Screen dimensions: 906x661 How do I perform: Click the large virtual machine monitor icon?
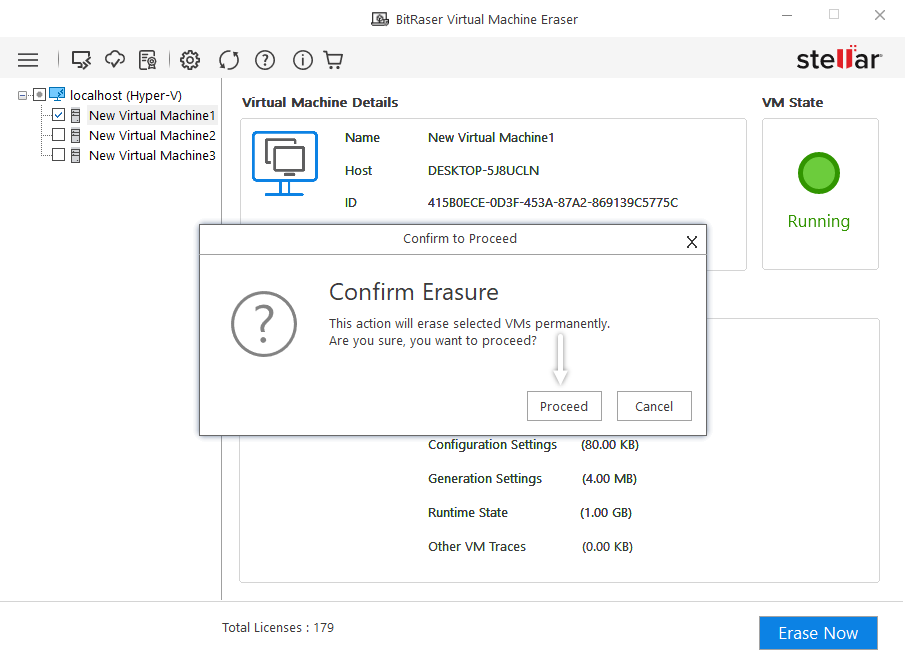coord(285,164)
